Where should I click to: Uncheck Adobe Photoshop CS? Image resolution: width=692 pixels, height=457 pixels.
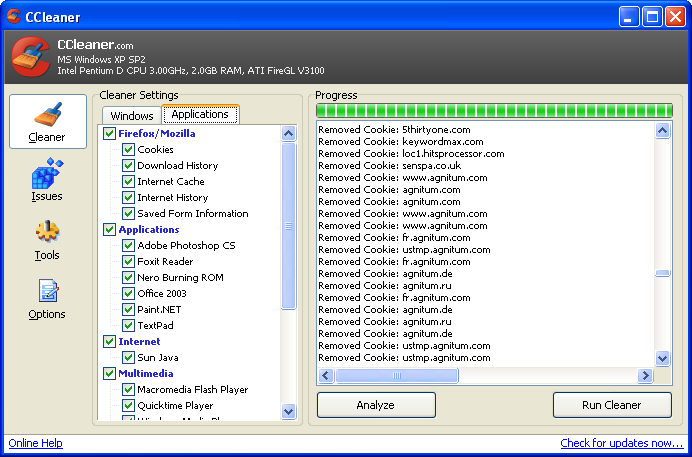[x=128, y=245]
